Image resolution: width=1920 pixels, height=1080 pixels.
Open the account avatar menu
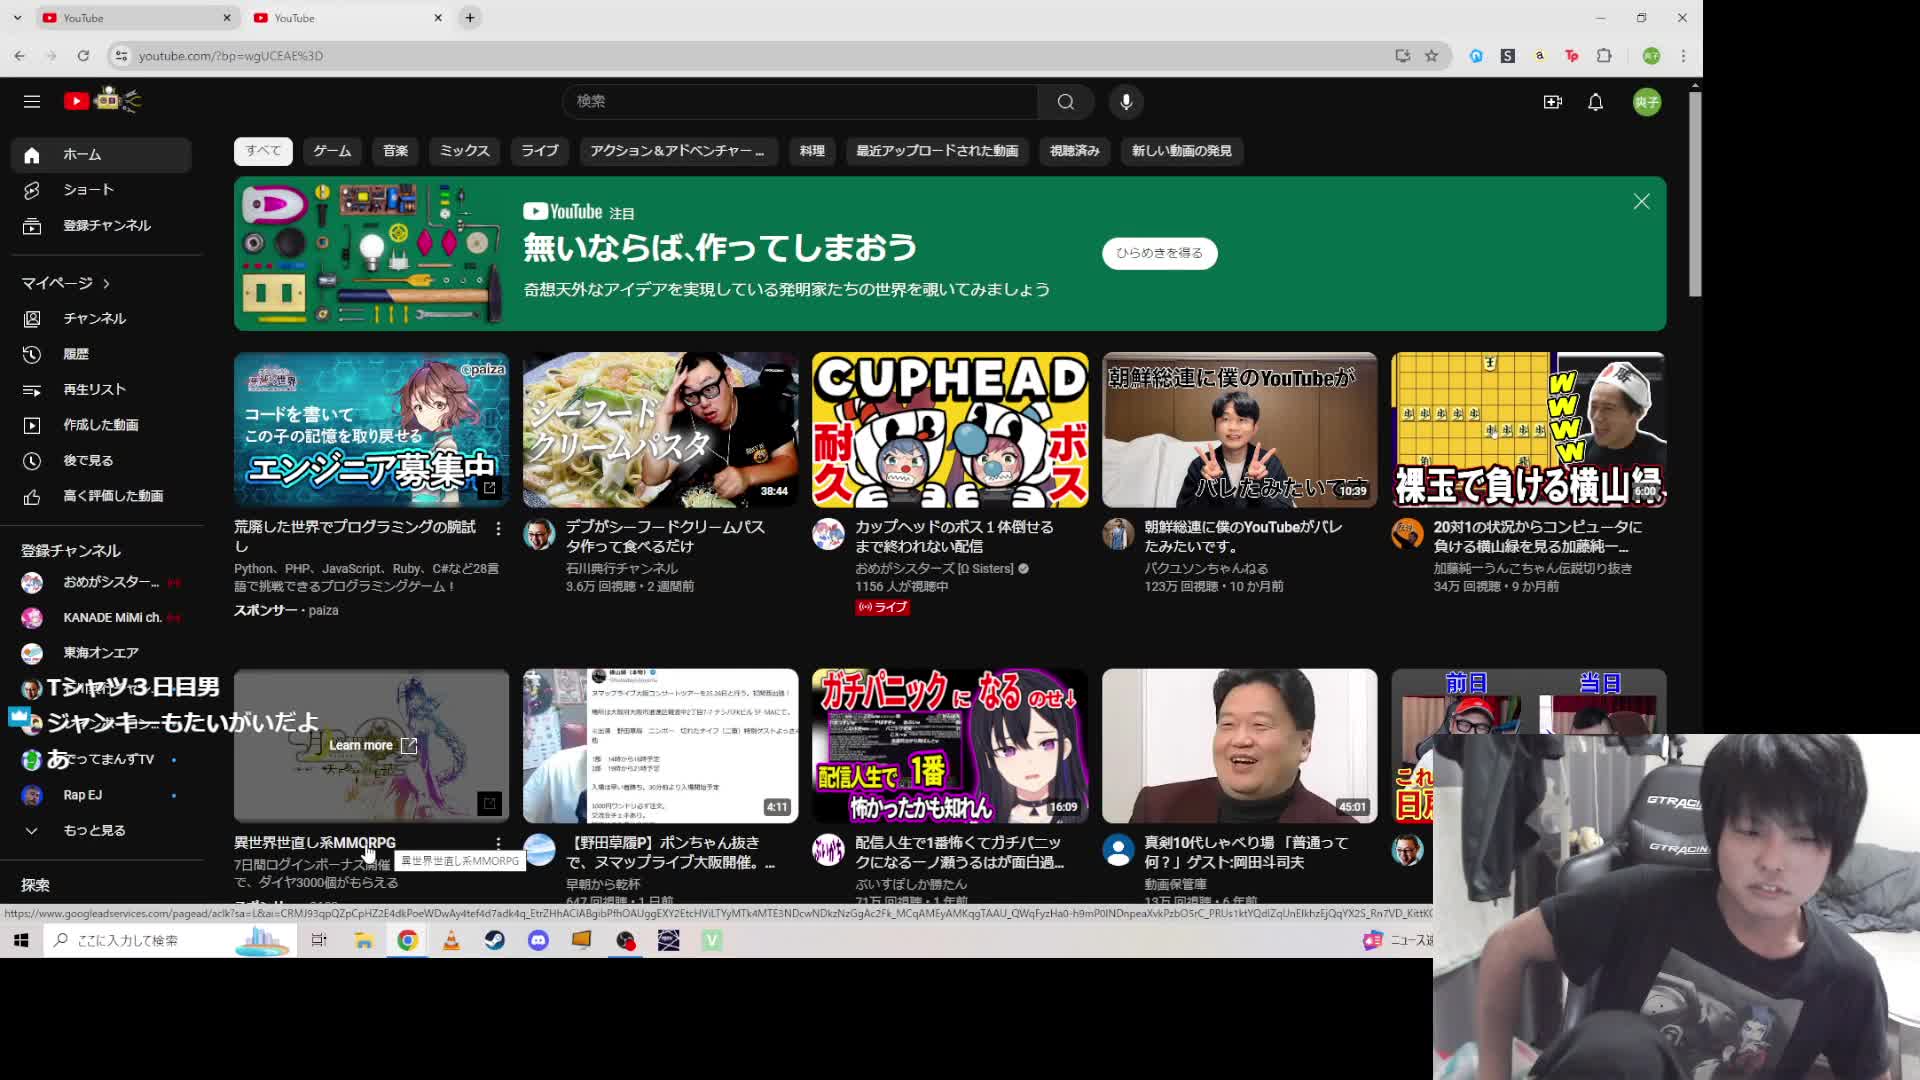[x=1647, y=102]
